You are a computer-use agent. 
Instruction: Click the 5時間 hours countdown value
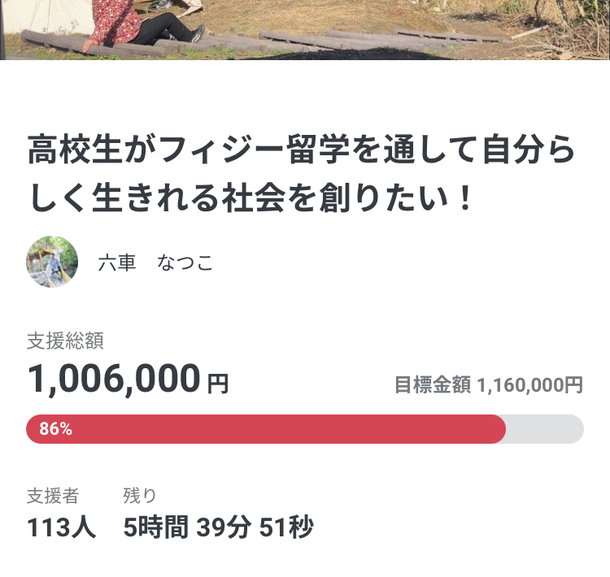[154, 527]
